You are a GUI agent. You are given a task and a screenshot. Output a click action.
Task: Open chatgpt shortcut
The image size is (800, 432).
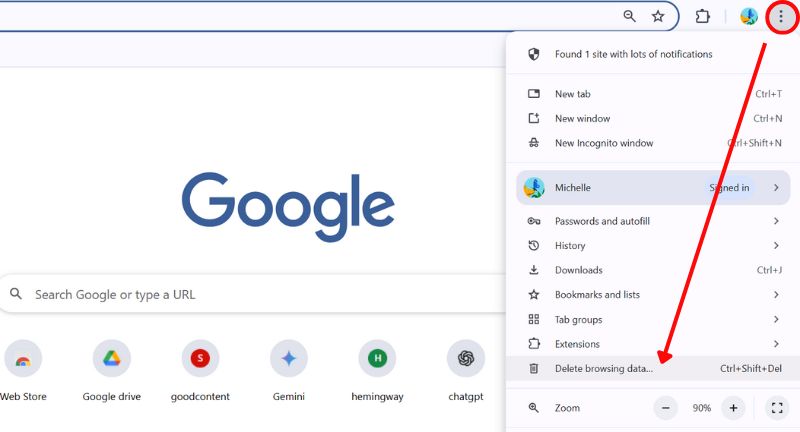[x=466, y=371]
